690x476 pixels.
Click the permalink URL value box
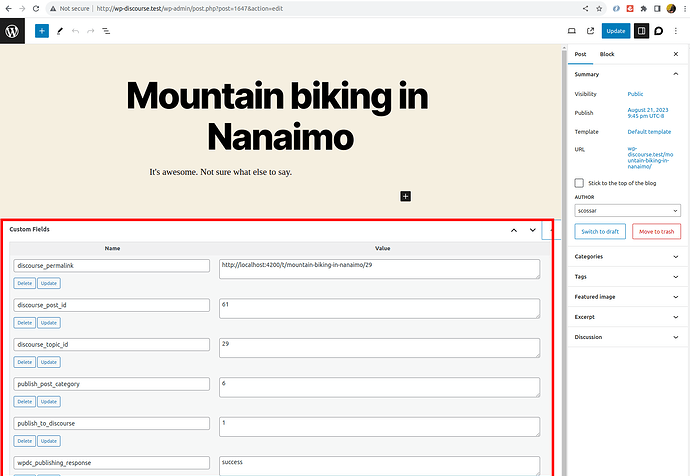coord(379,269)
